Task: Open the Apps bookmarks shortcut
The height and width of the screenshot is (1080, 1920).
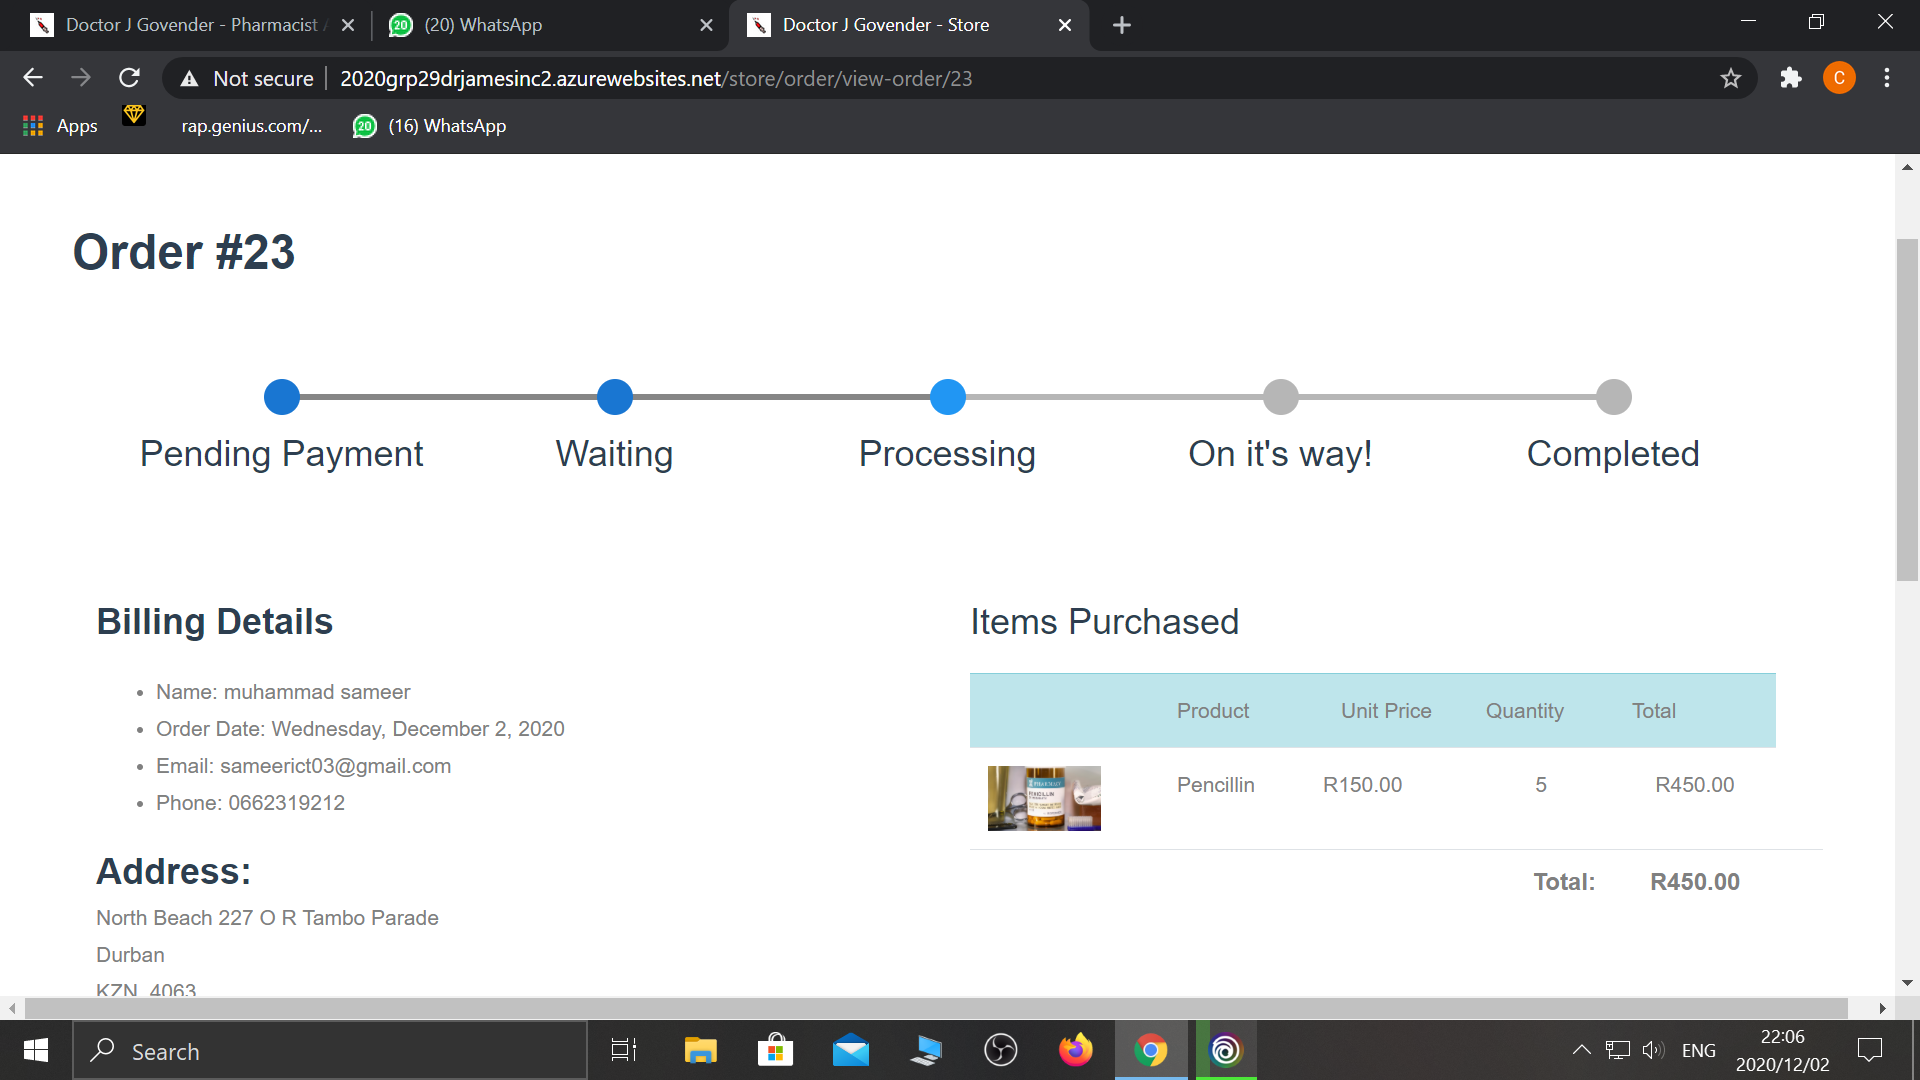Action: [x=60, y=126]
